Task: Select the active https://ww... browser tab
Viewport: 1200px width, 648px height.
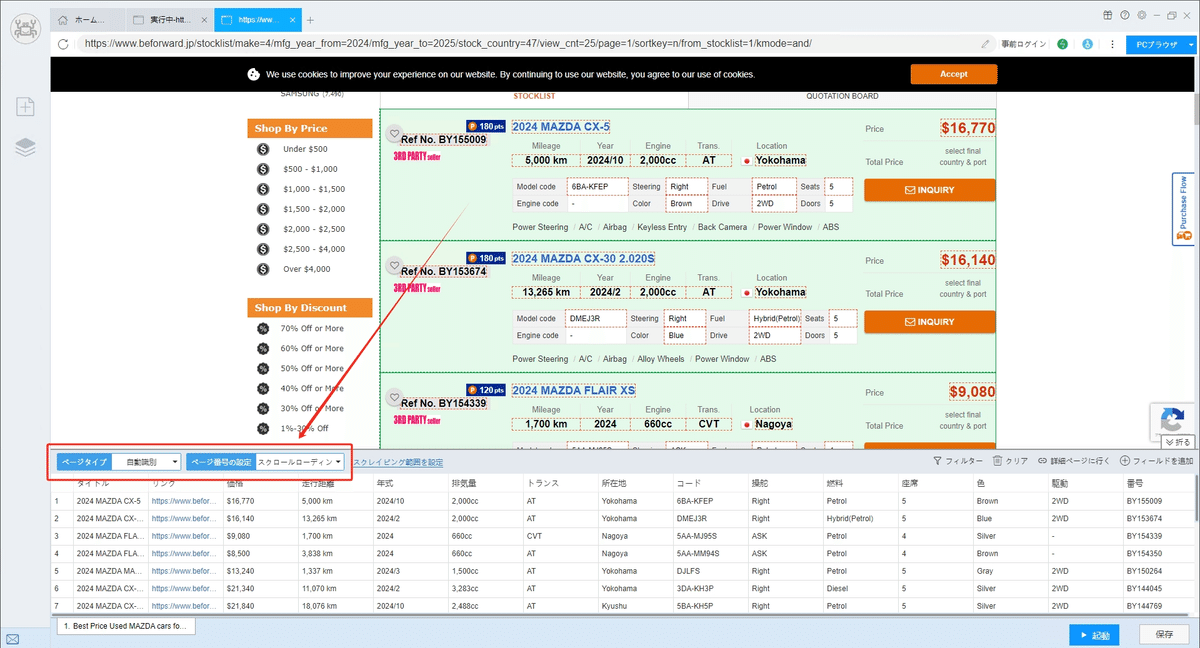Action: [x=258, y=20]
